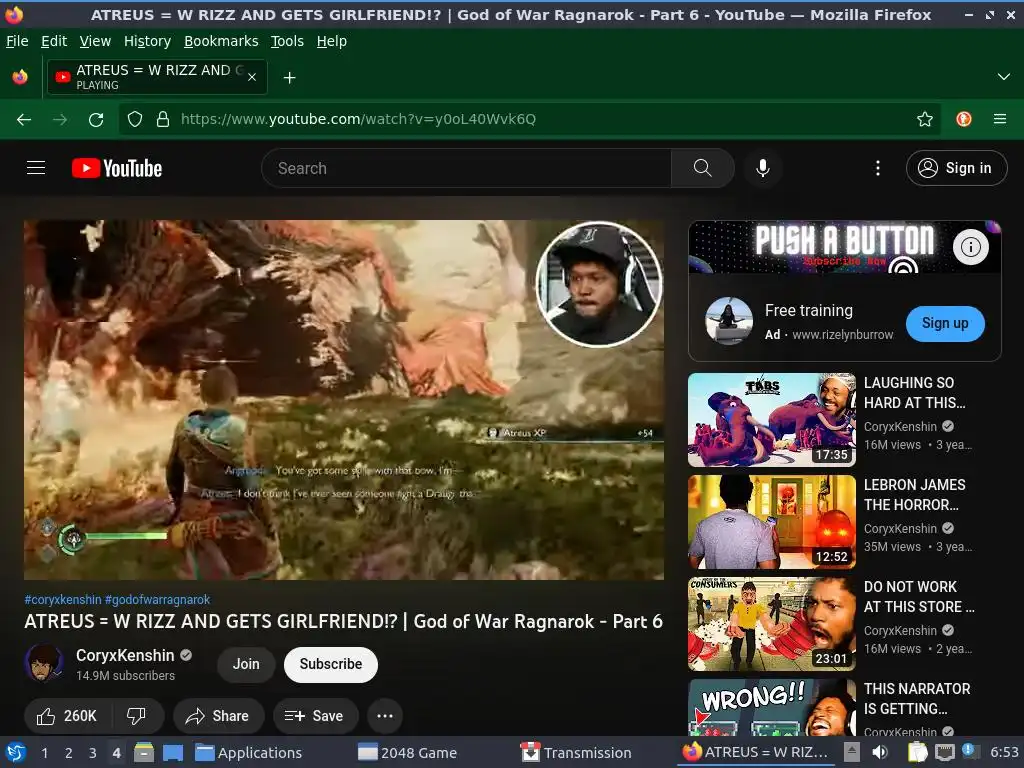Open volume speaker tray icon
This screenshot has height=768, width=1024.
pyautogui.click(x=880, y=753)
